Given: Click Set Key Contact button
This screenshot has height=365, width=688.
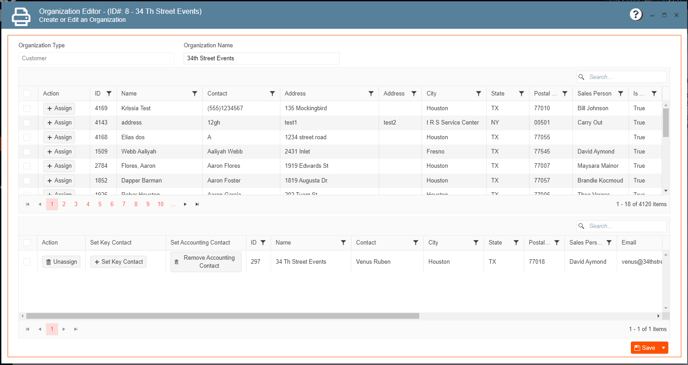Looking at the screenshot, I should tap(118, 262).
